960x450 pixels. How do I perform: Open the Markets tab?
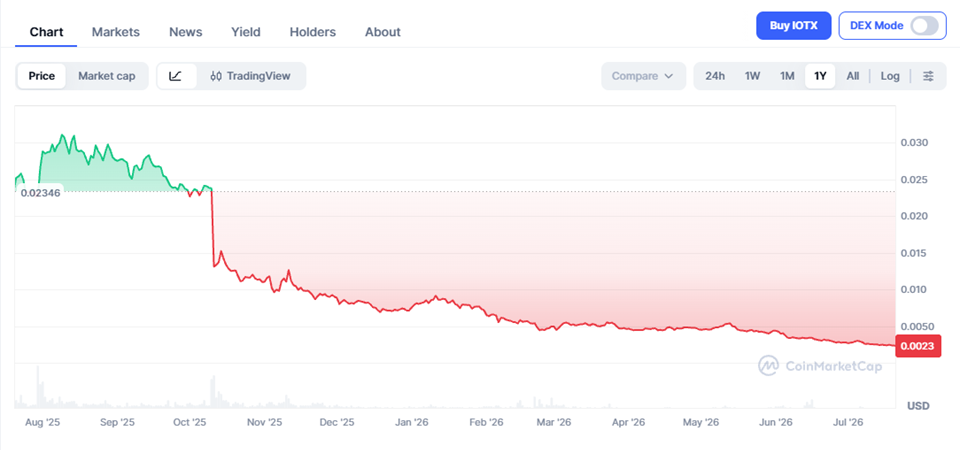(116, 32)
